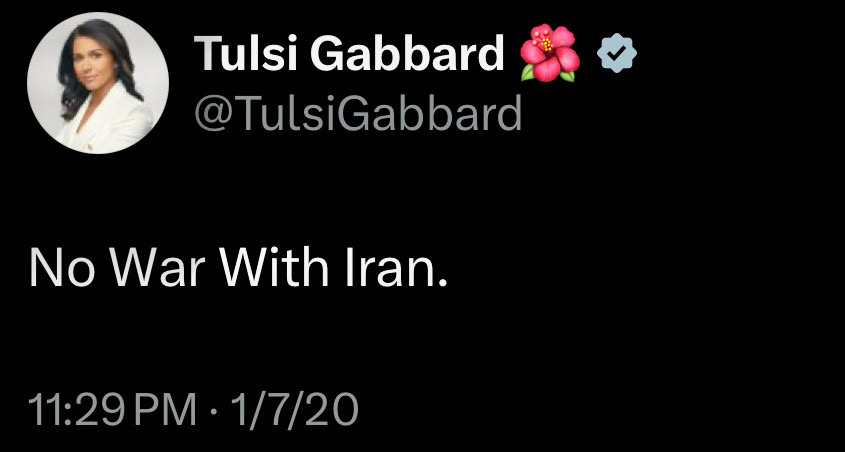Open the @TulsiGabbard handle link
This screenshot has width=845, height=452.
point(357,114)
